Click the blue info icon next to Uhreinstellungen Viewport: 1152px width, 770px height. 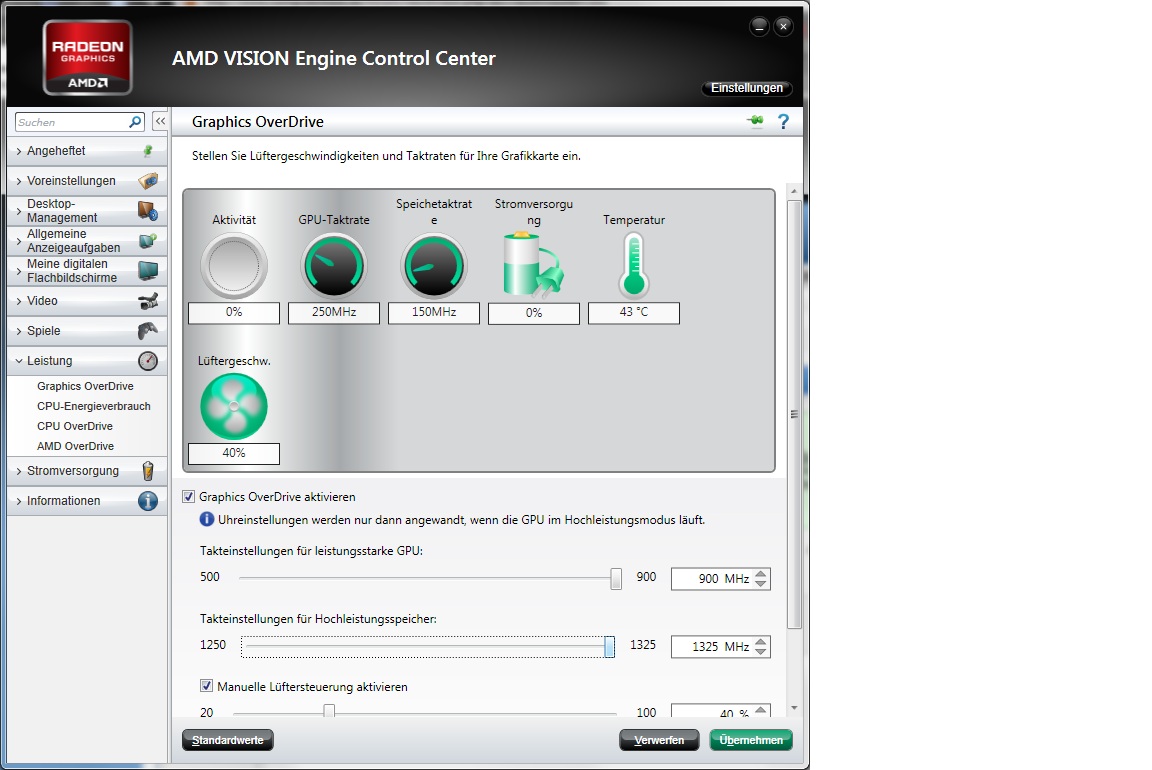(x=206, y=519)
